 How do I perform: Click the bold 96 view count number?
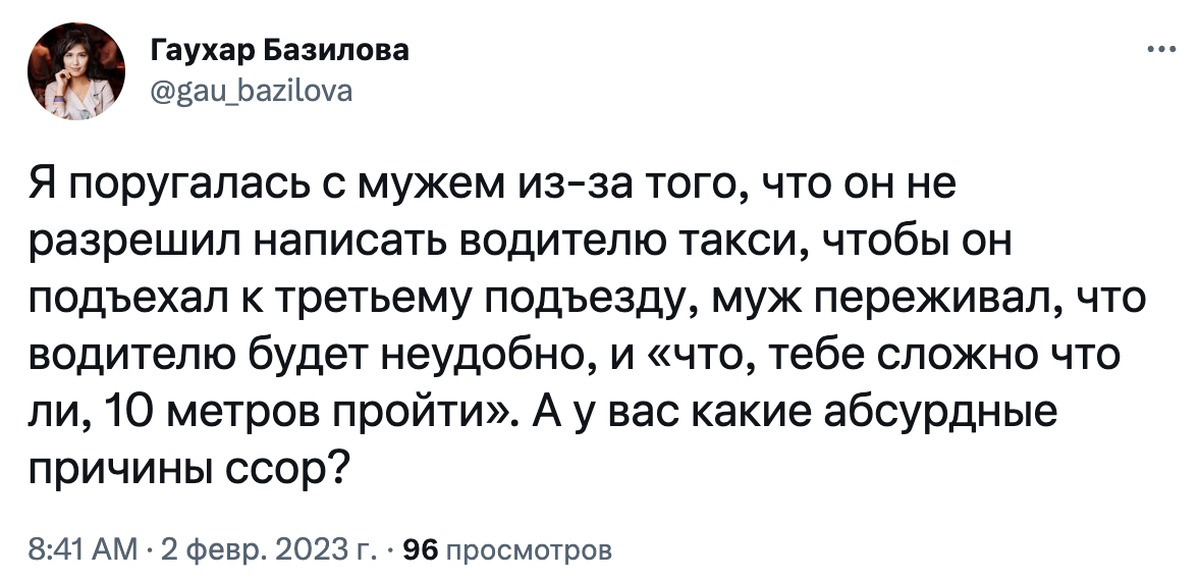tap(414, 548)
